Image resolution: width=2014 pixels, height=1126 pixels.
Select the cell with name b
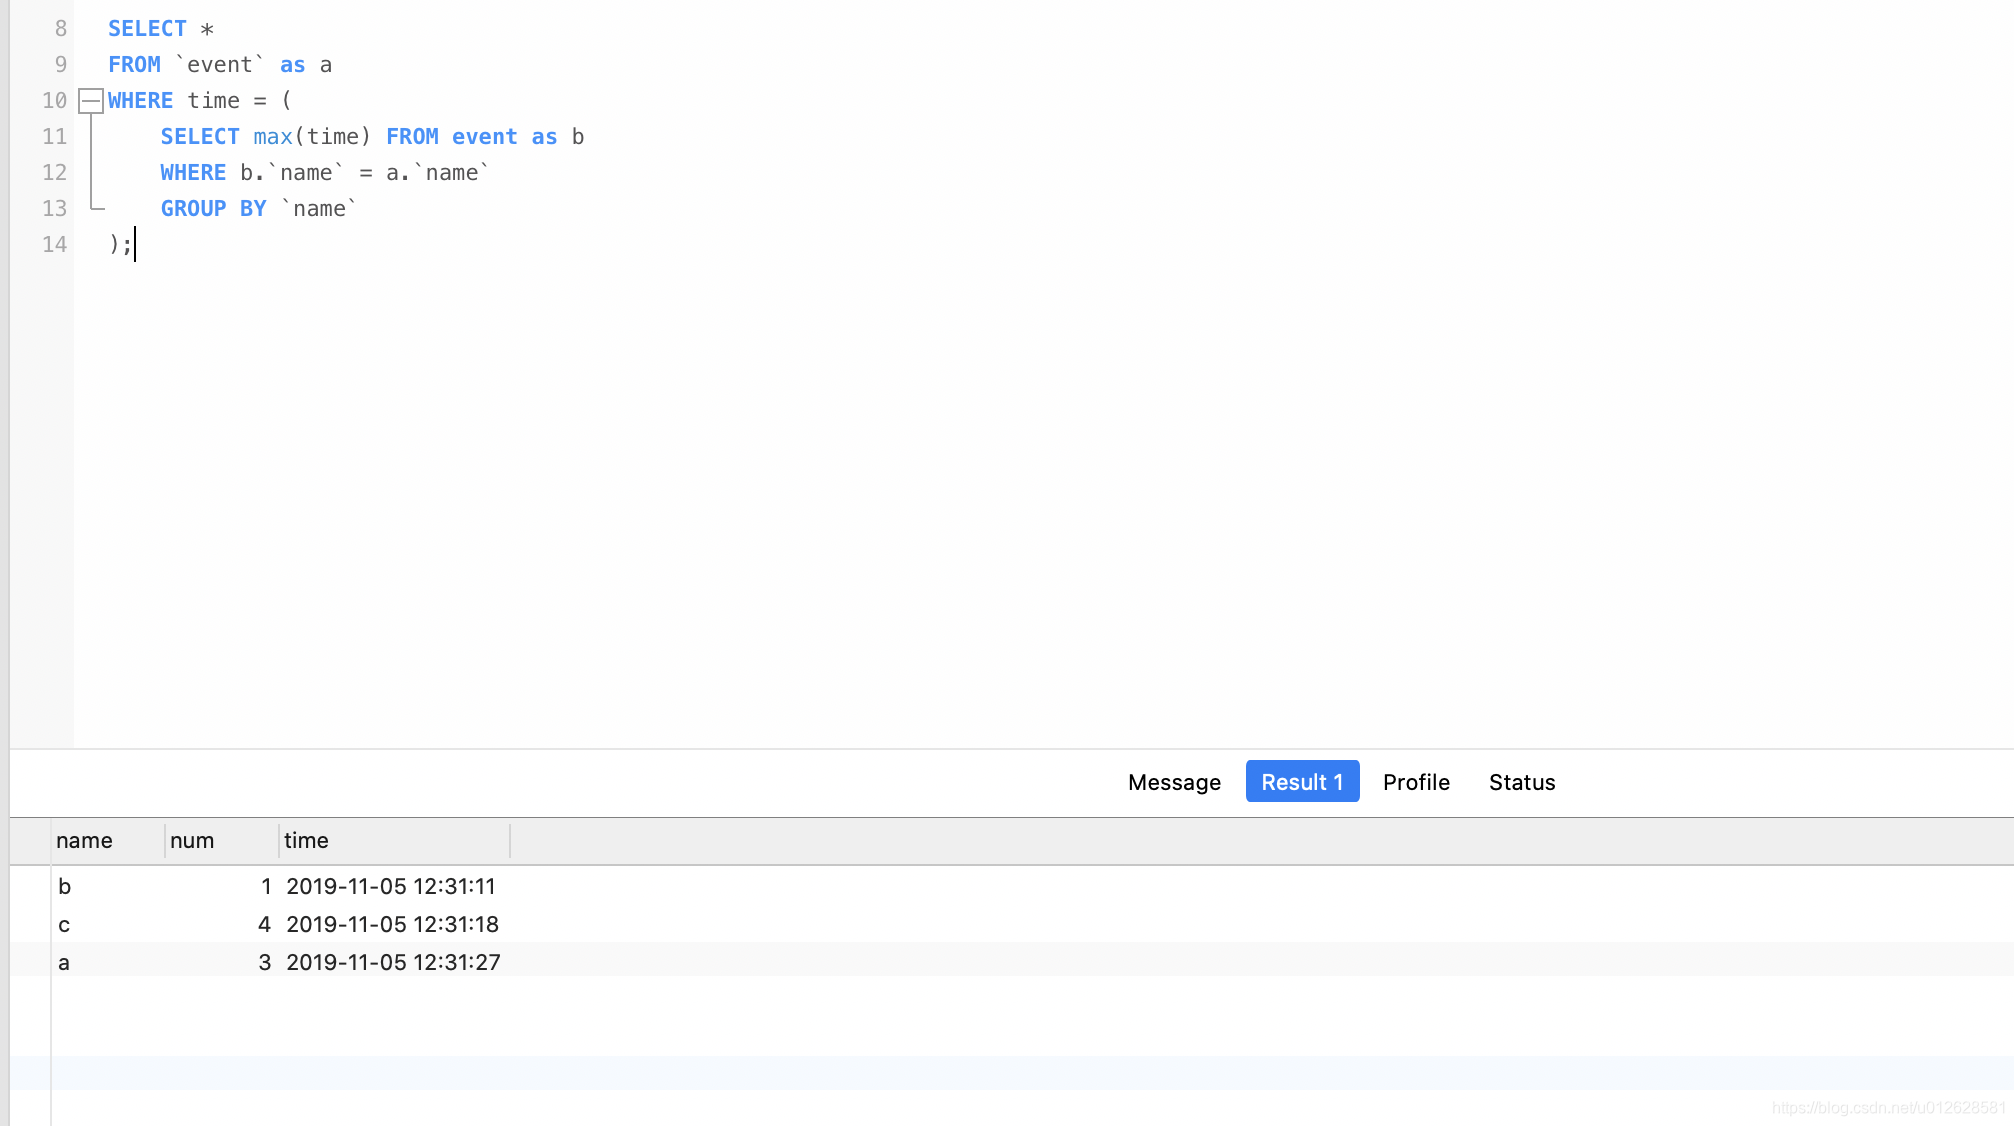point(108,886)
